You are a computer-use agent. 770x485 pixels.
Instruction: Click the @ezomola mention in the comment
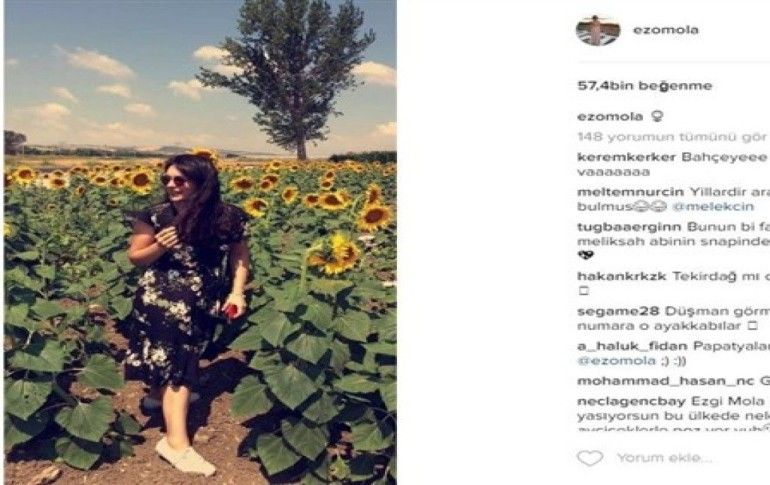pyautogui.click(x=616, y=361)
